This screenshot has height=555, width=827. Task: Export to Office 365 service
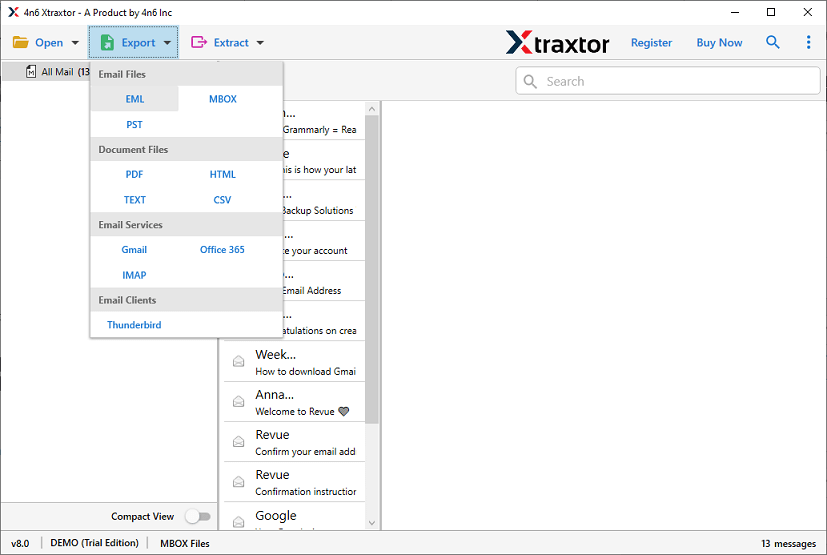tap(223, 250)
